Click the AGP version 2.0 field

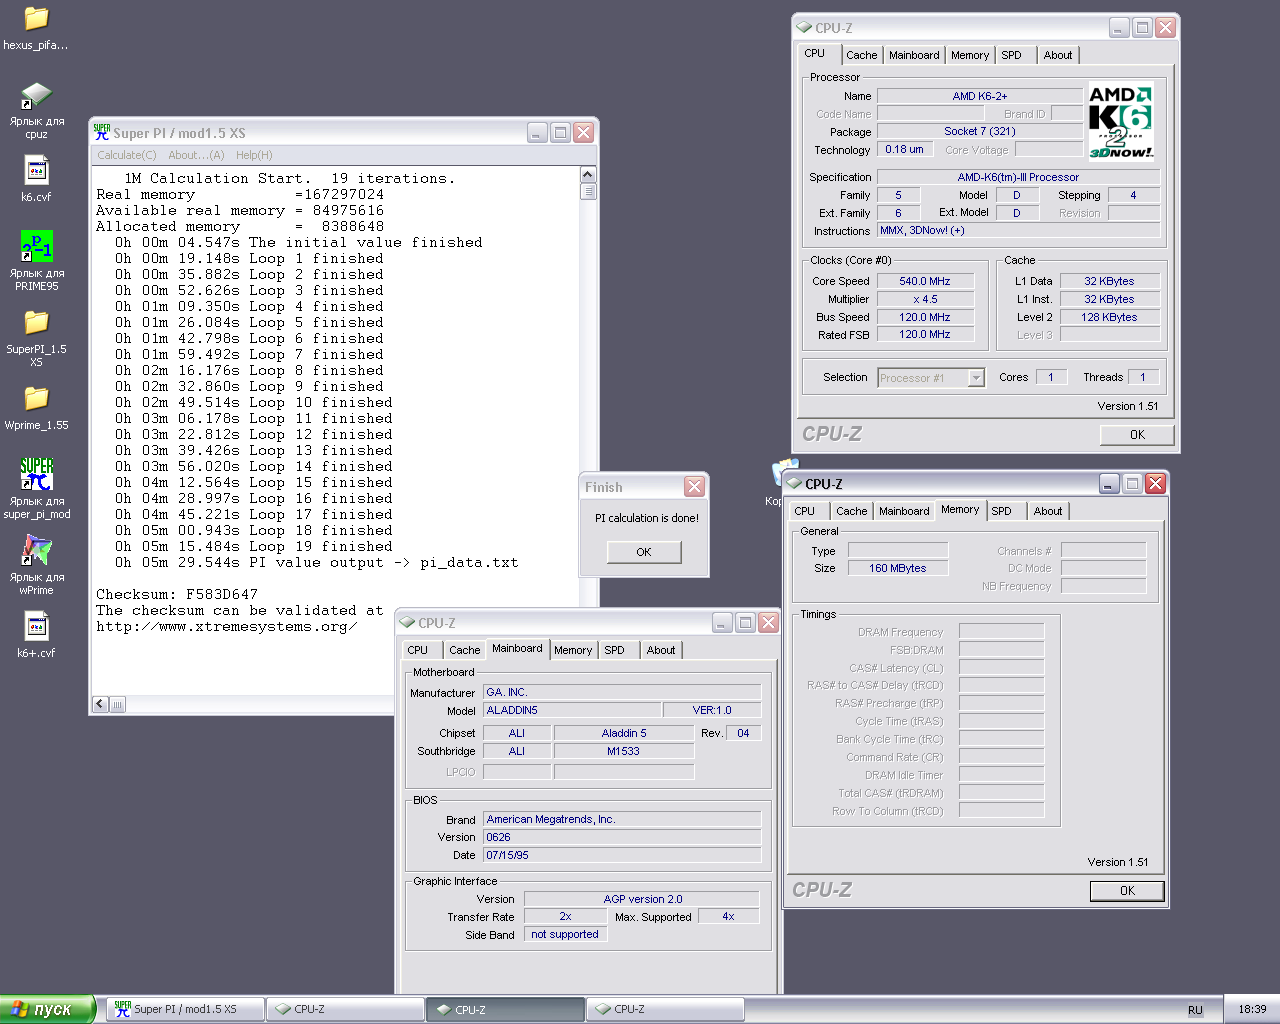click(x=642, y=899)
